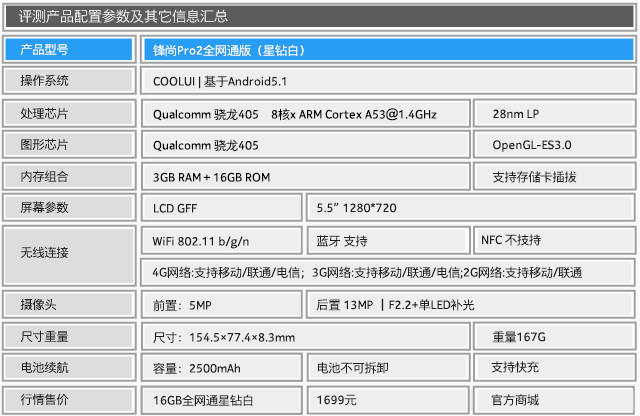
Task: Click the 支持存储卡插拔 cell
Action: [x=553, y=177]
